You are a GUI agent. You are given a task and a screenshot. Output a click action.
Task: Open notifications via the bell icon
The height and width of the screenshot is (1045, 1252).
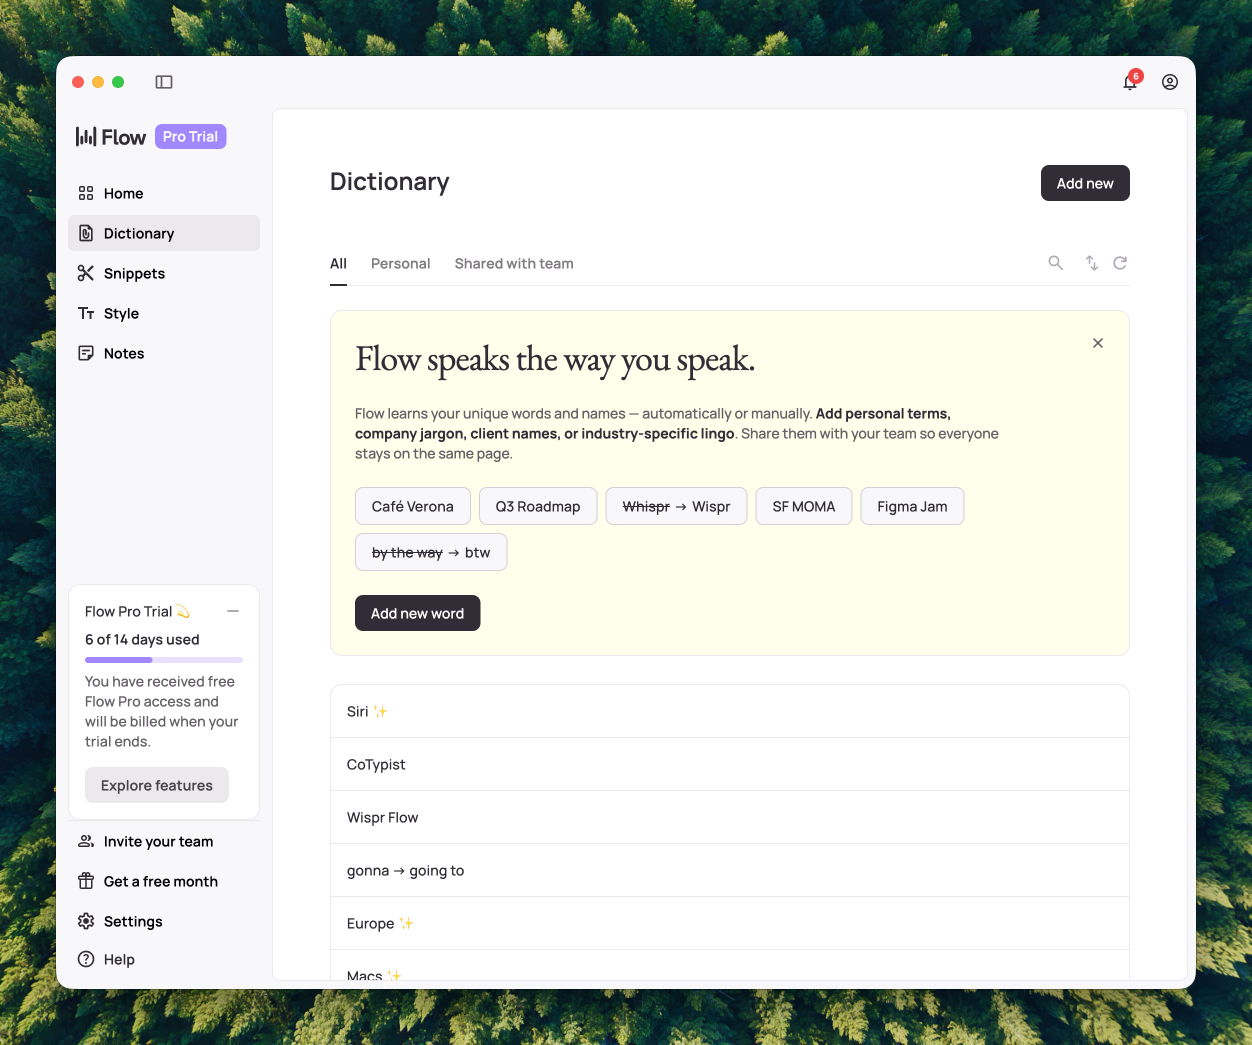[1129, 82]
